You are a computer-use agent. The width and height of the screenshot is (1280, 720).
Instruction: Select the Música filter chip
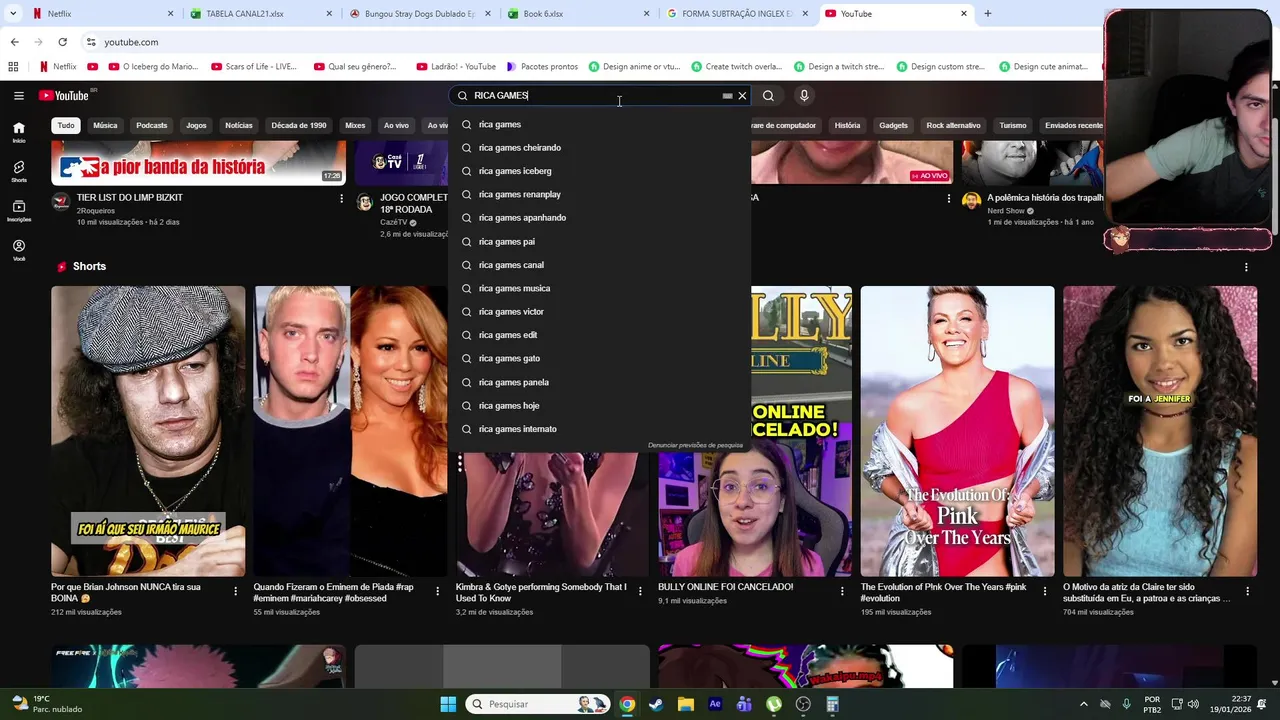pos(105,125)
